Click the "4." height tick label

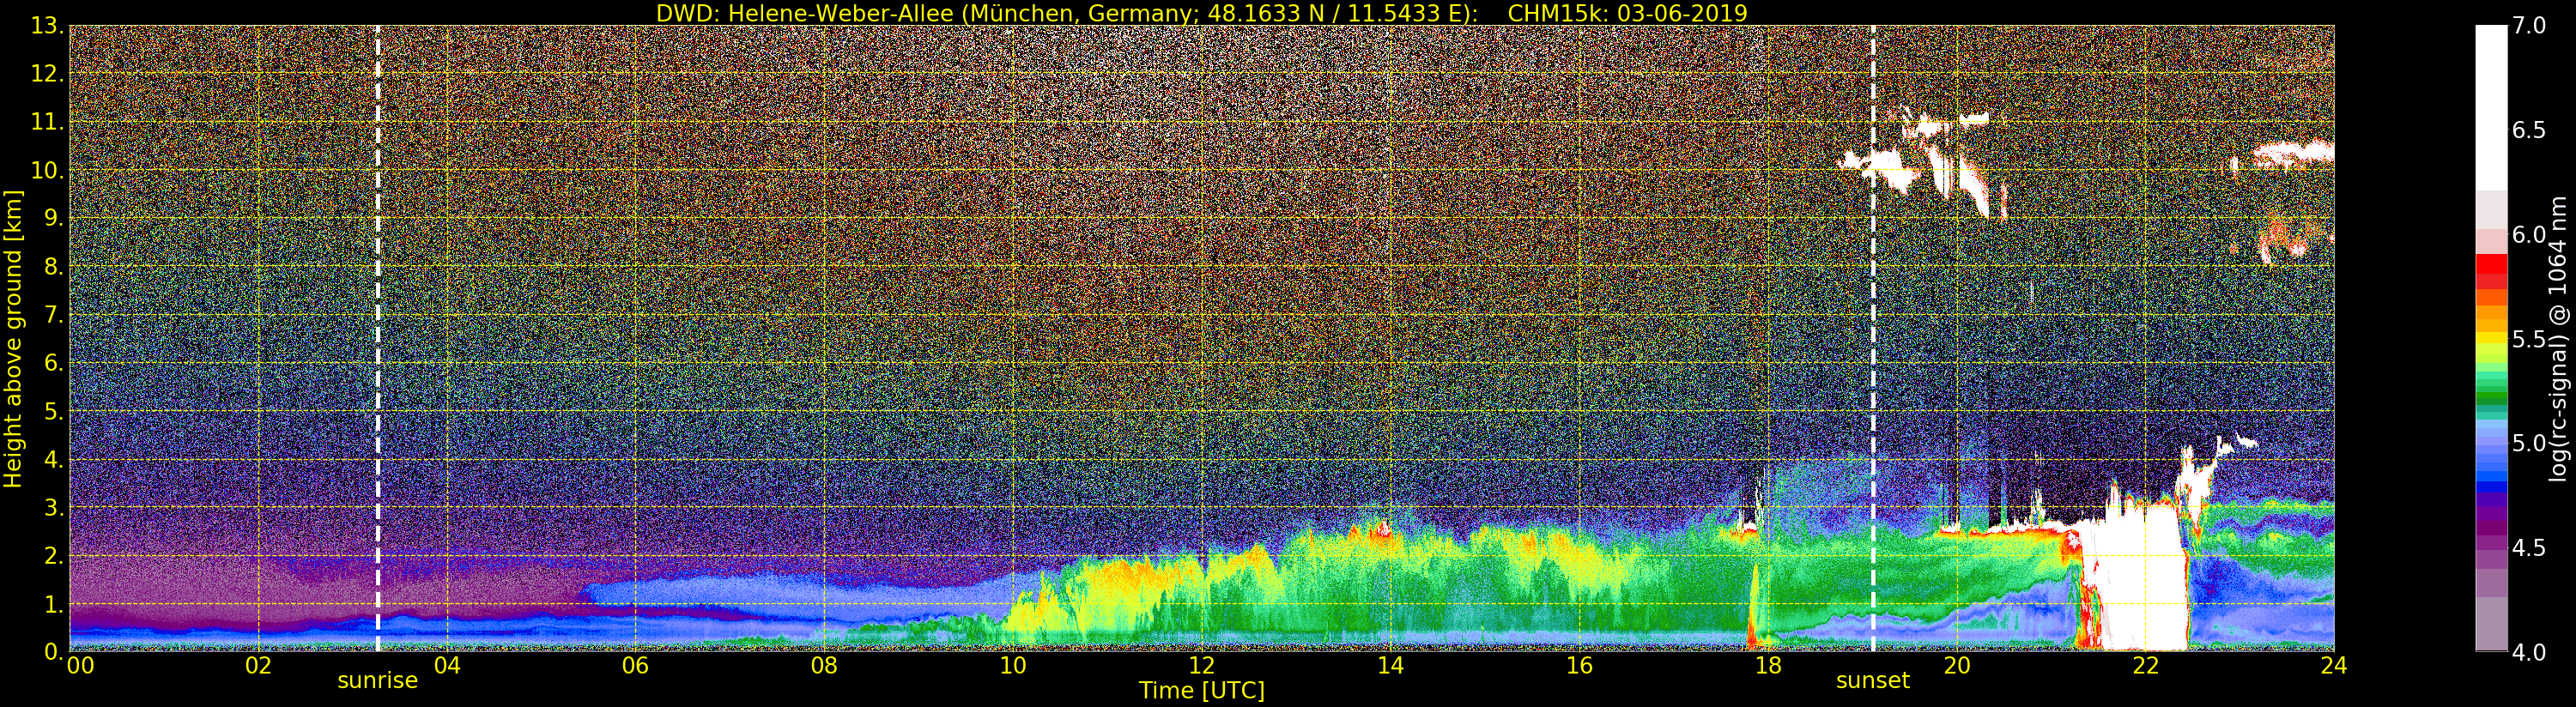click(x=53, y=460)
